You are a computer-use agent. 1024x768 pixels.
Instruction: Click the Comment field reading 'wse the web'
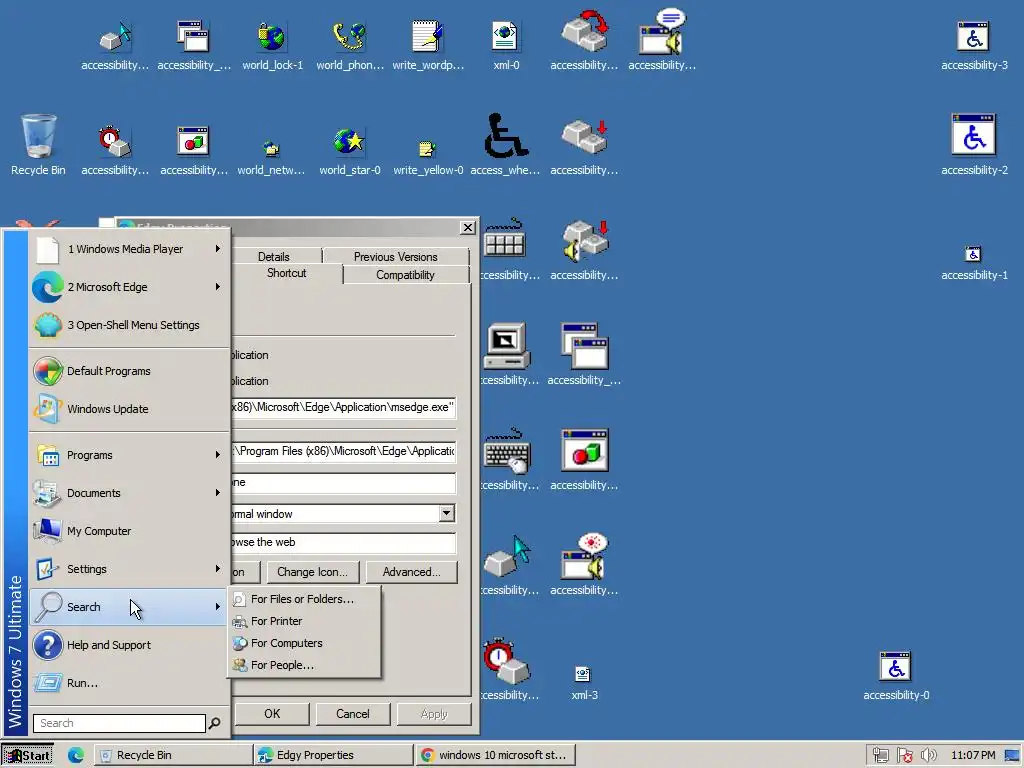coord(344,542)
